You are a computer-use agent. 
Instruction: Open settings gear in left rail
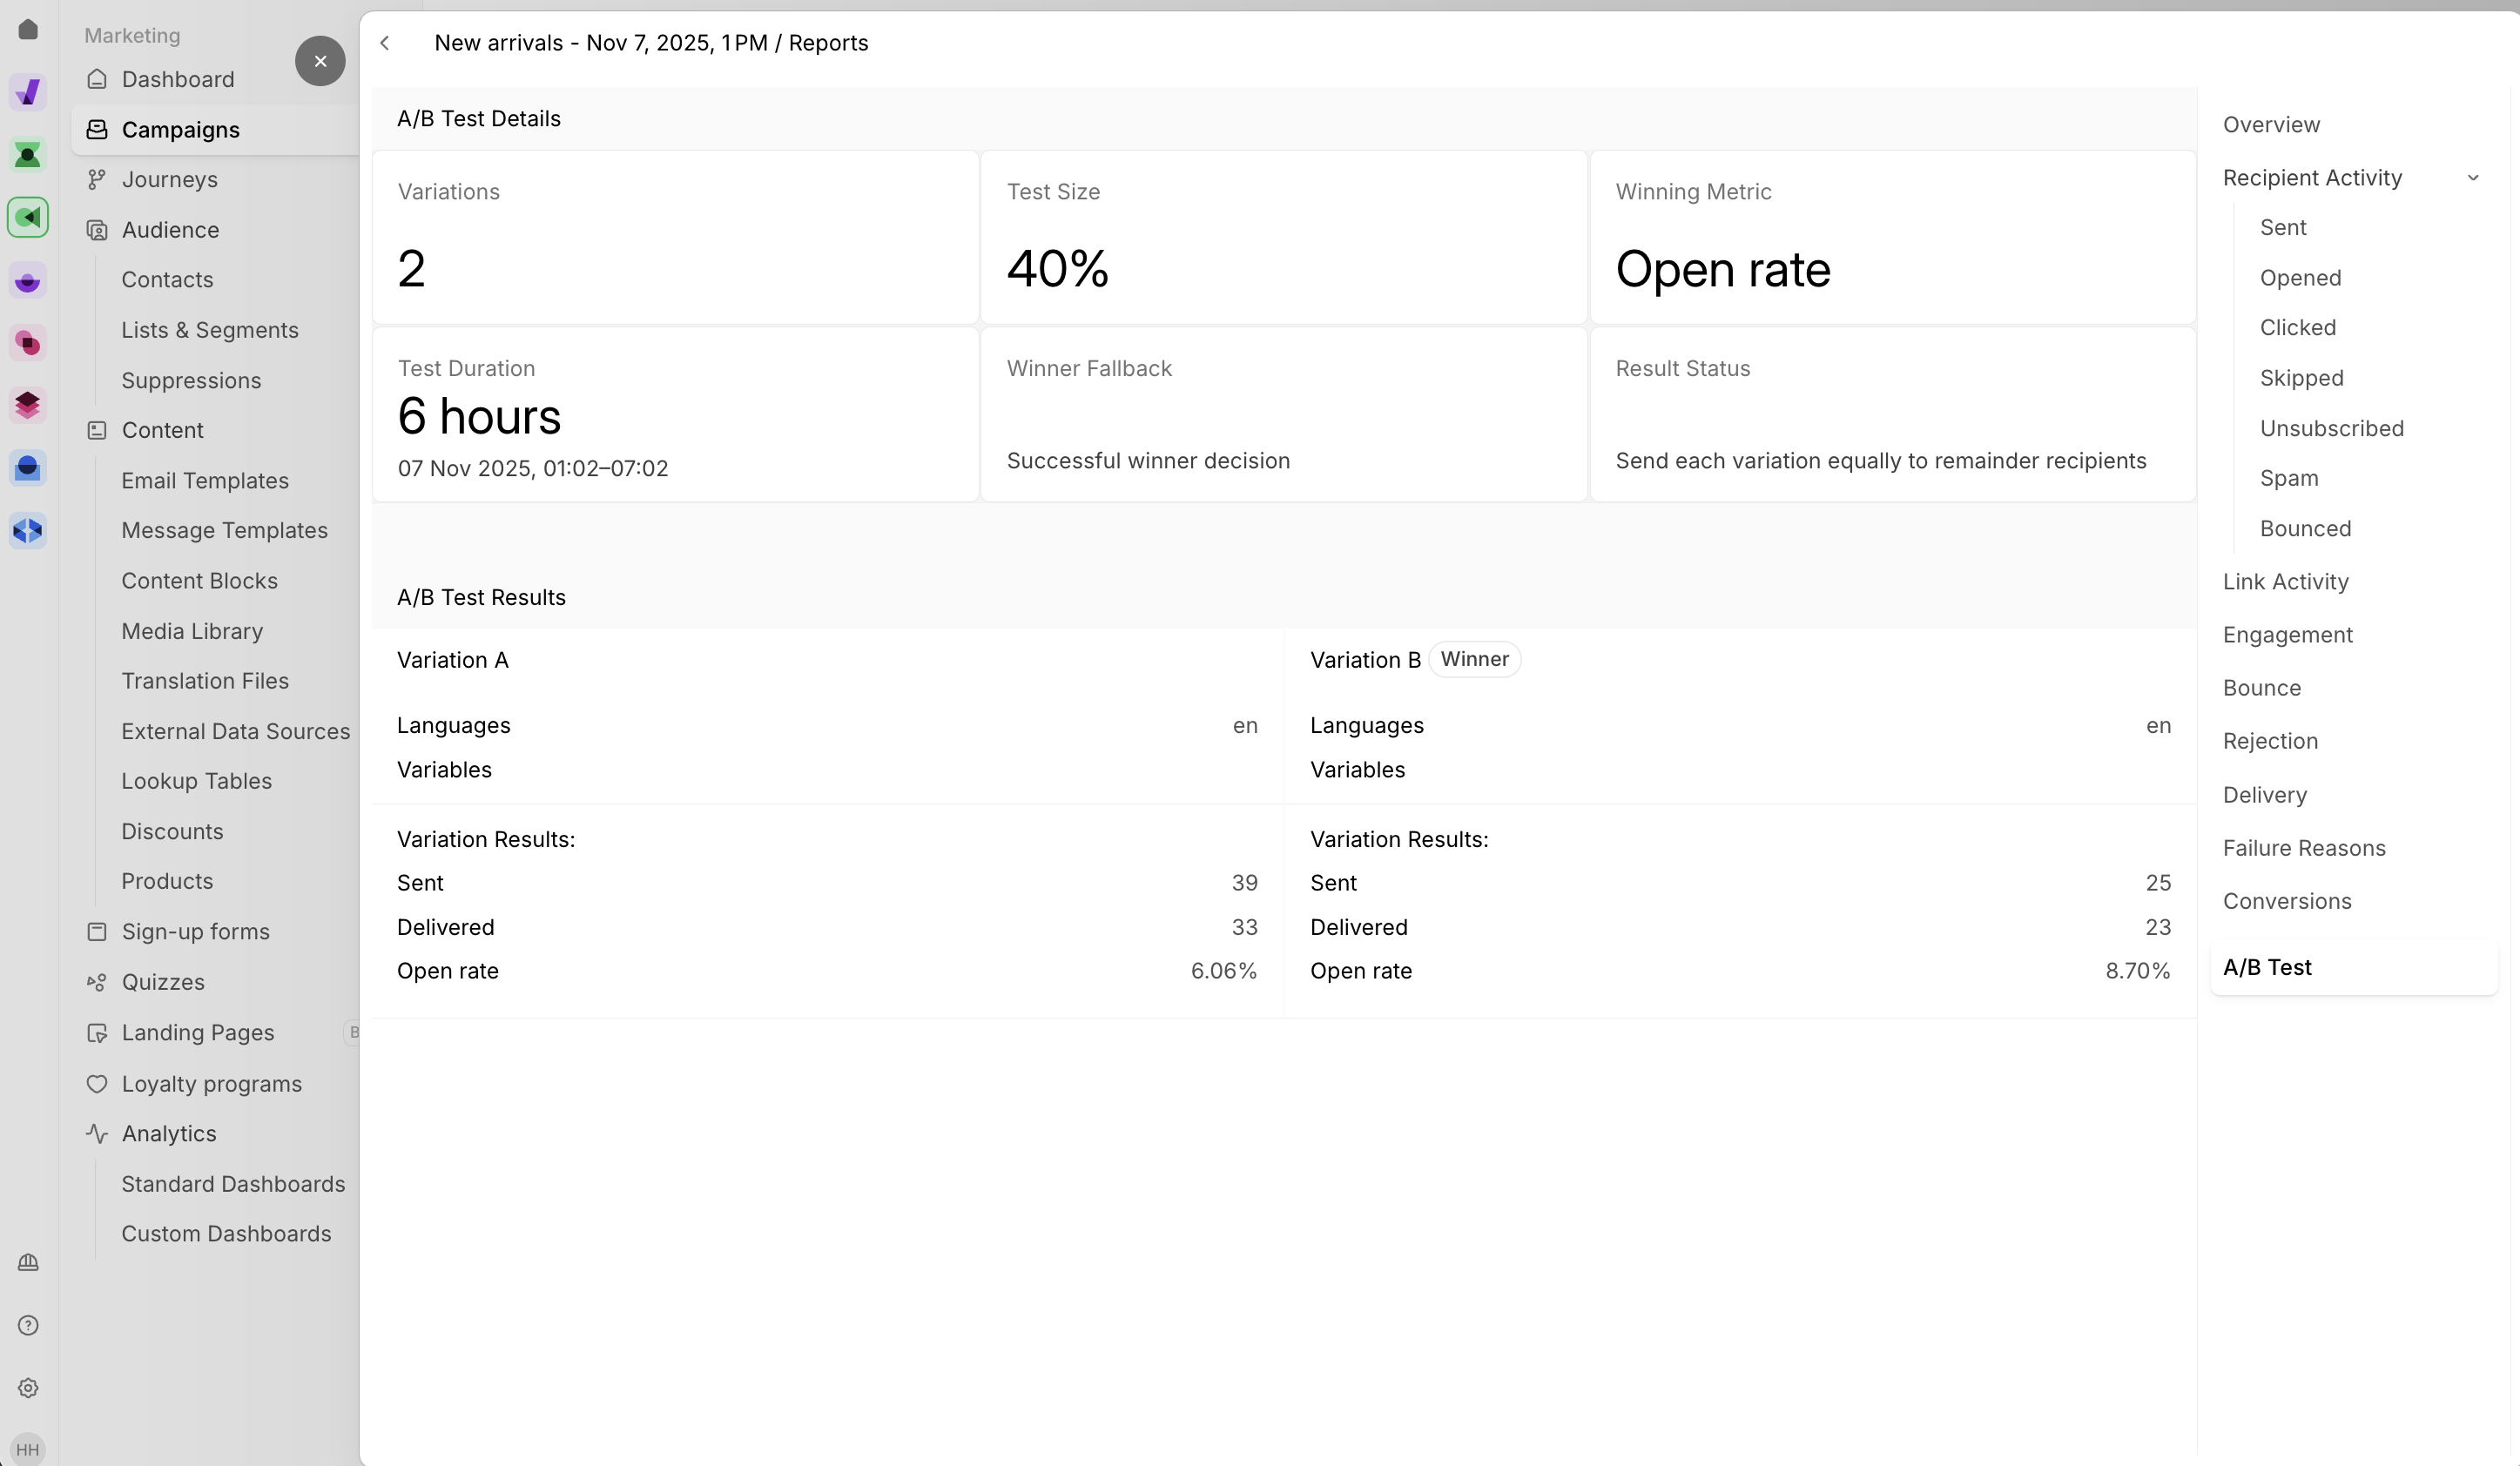pyautogui.click(x=28, y=1388)
